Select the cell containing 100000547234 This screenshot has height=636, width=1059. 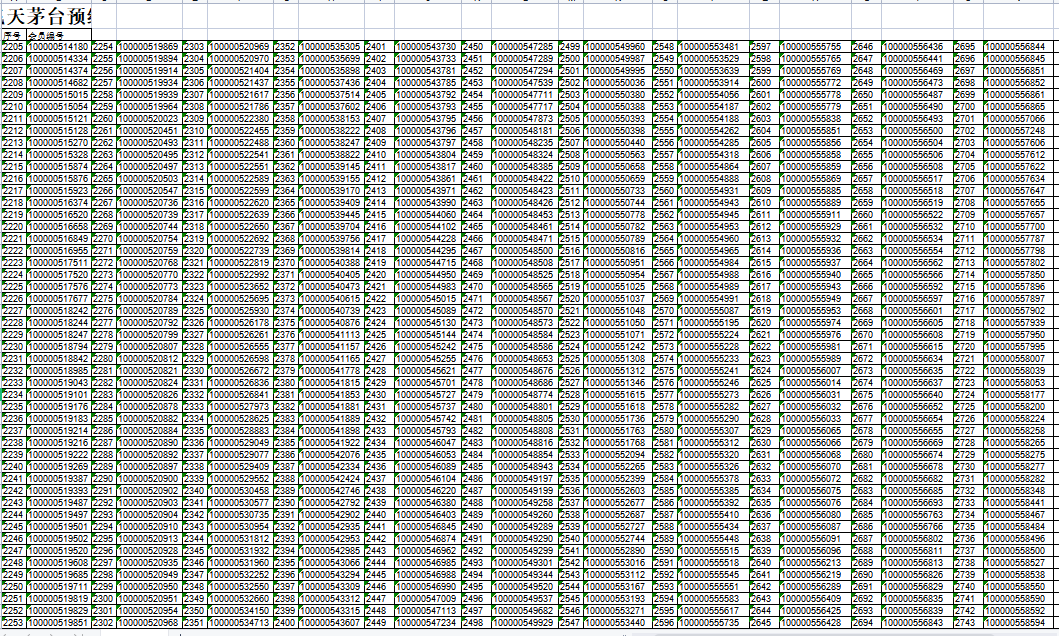[x=428, y=622]
